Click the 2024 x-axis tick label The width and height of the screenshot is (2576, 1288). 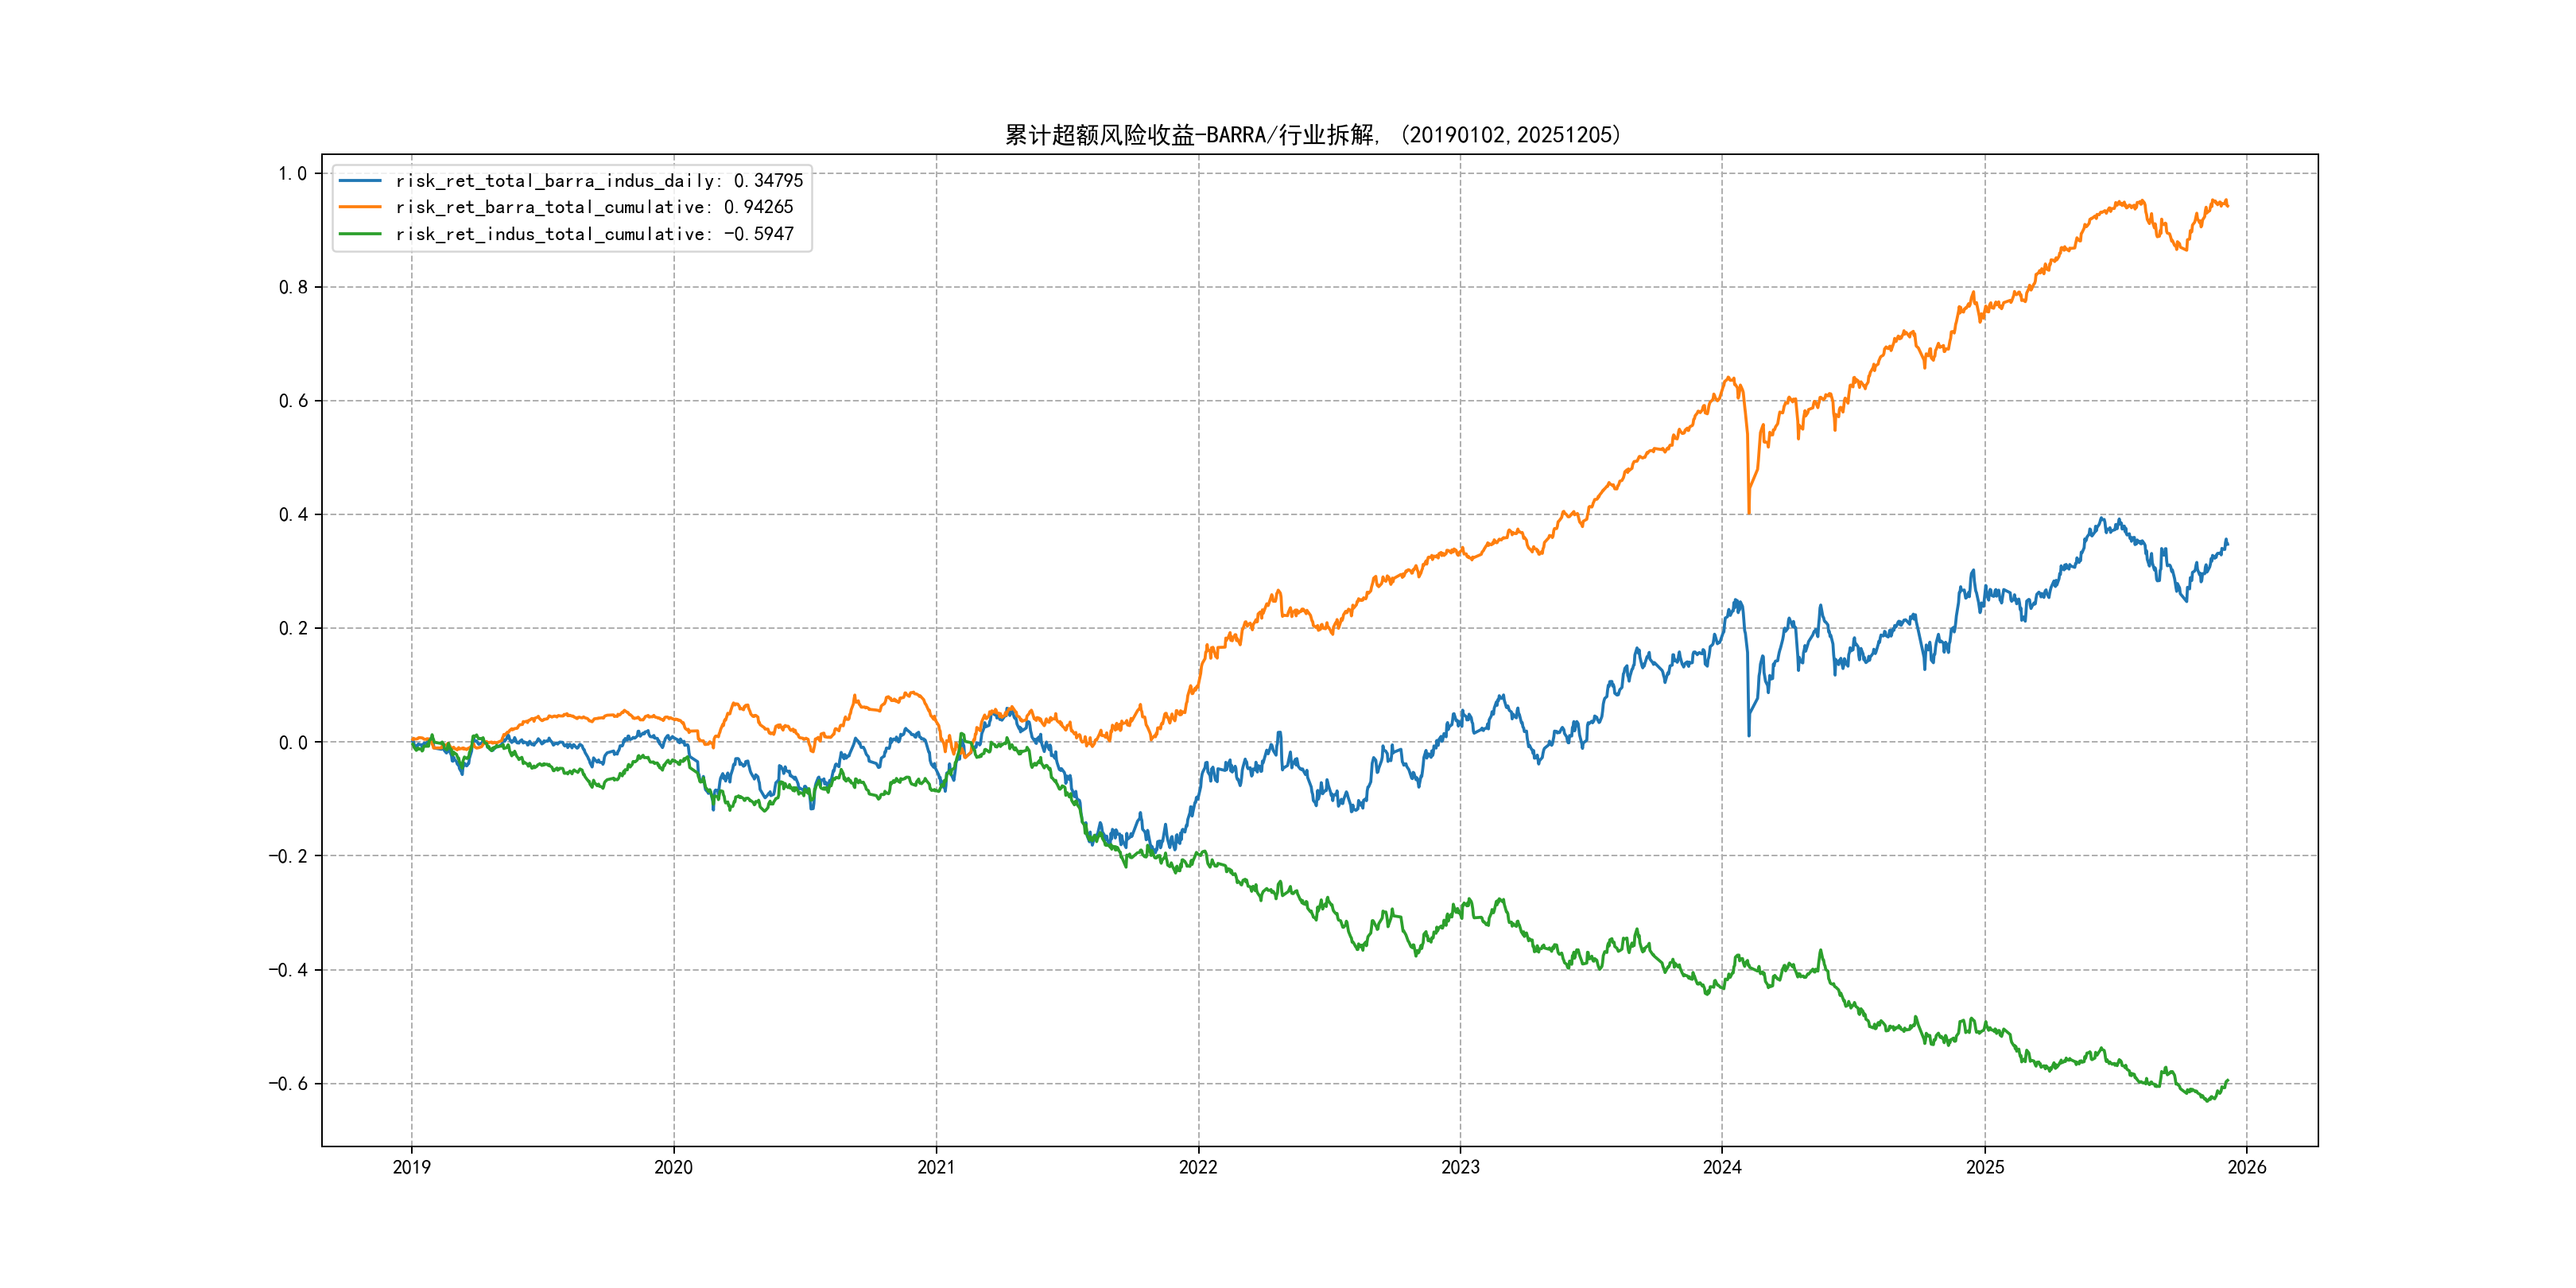1722,1167
